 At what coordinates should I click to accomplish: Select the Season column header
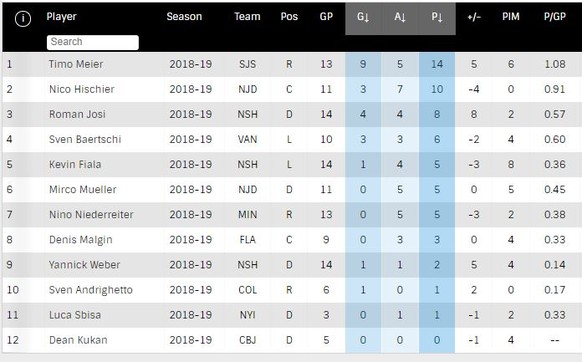coord(184,17)
